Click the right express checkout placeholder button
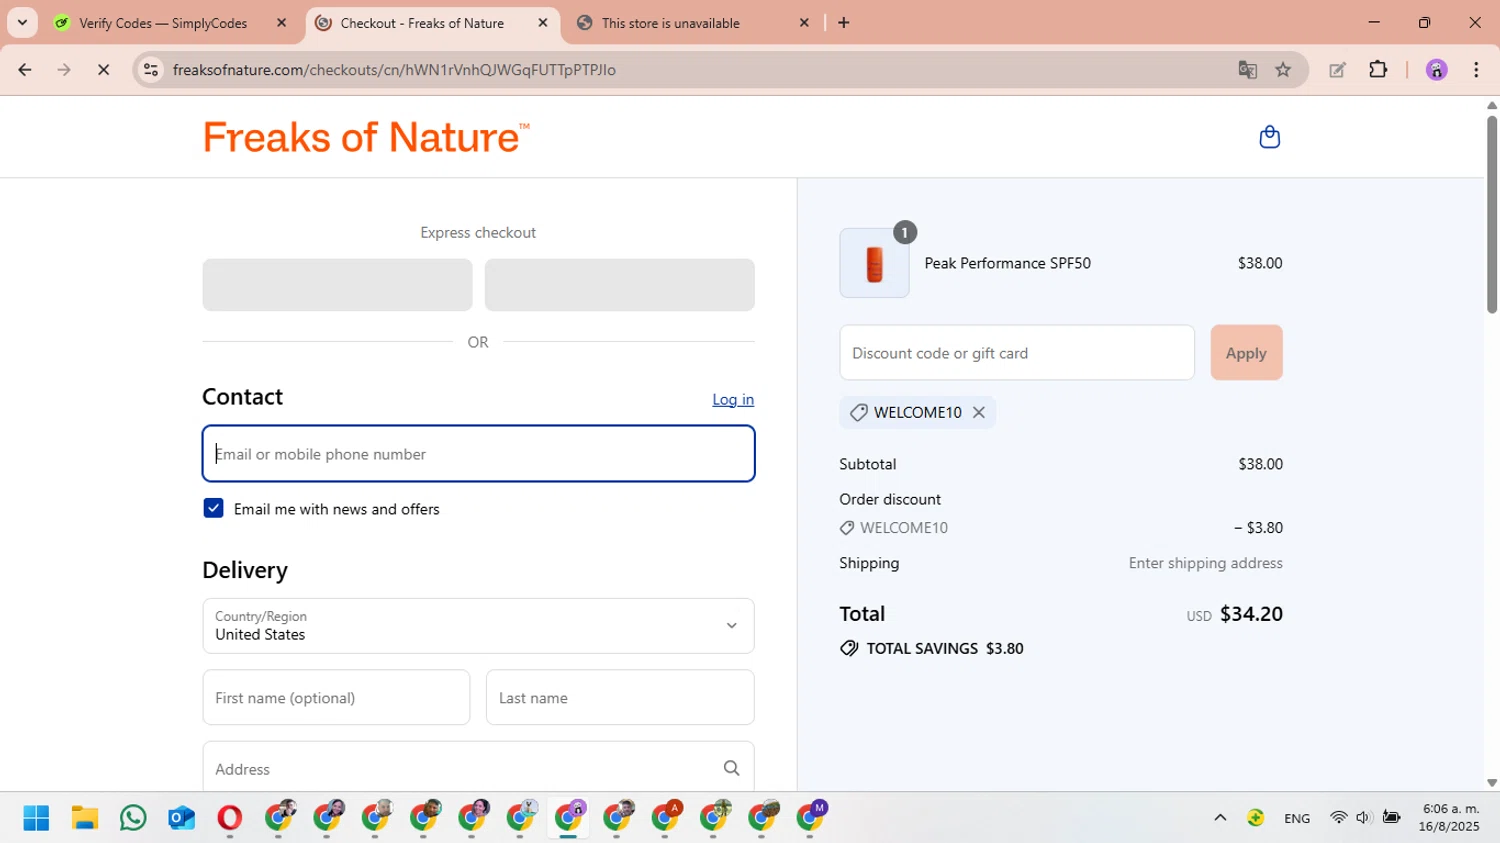Viewport: 1500px width, 843px height. tap(619, 285)
